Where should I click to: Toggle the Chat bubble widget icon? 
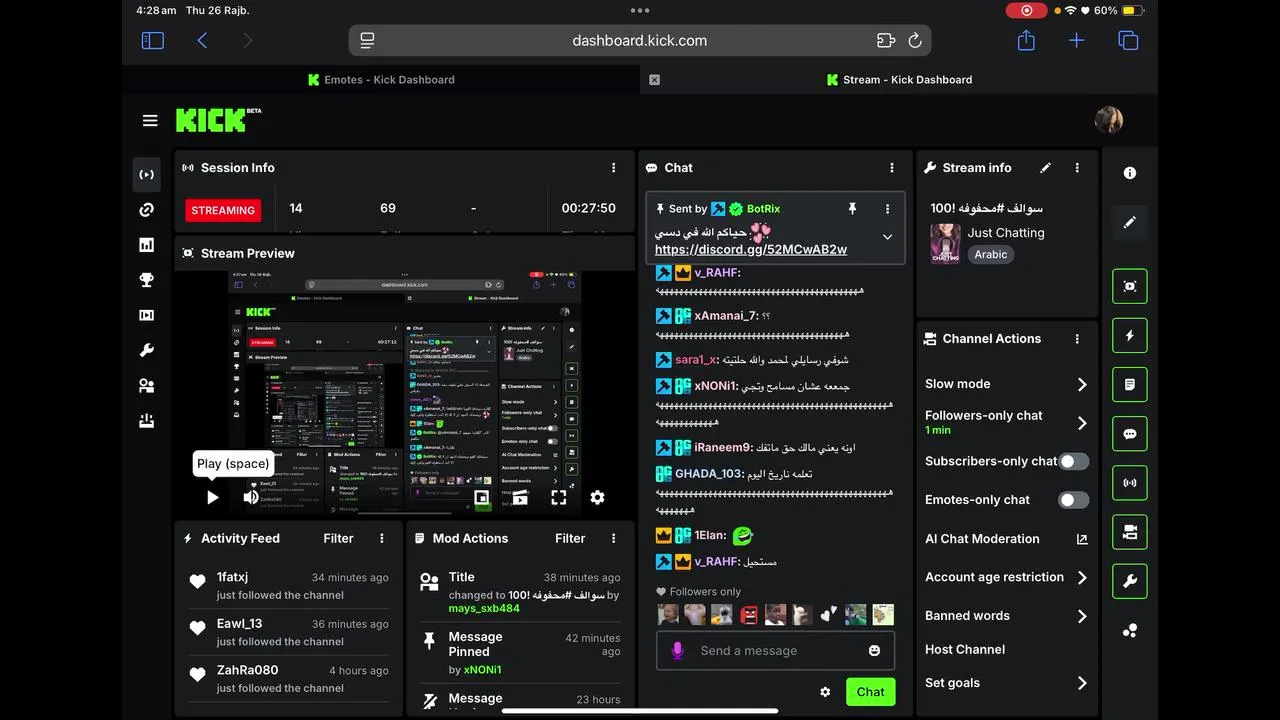point(1130,434)
